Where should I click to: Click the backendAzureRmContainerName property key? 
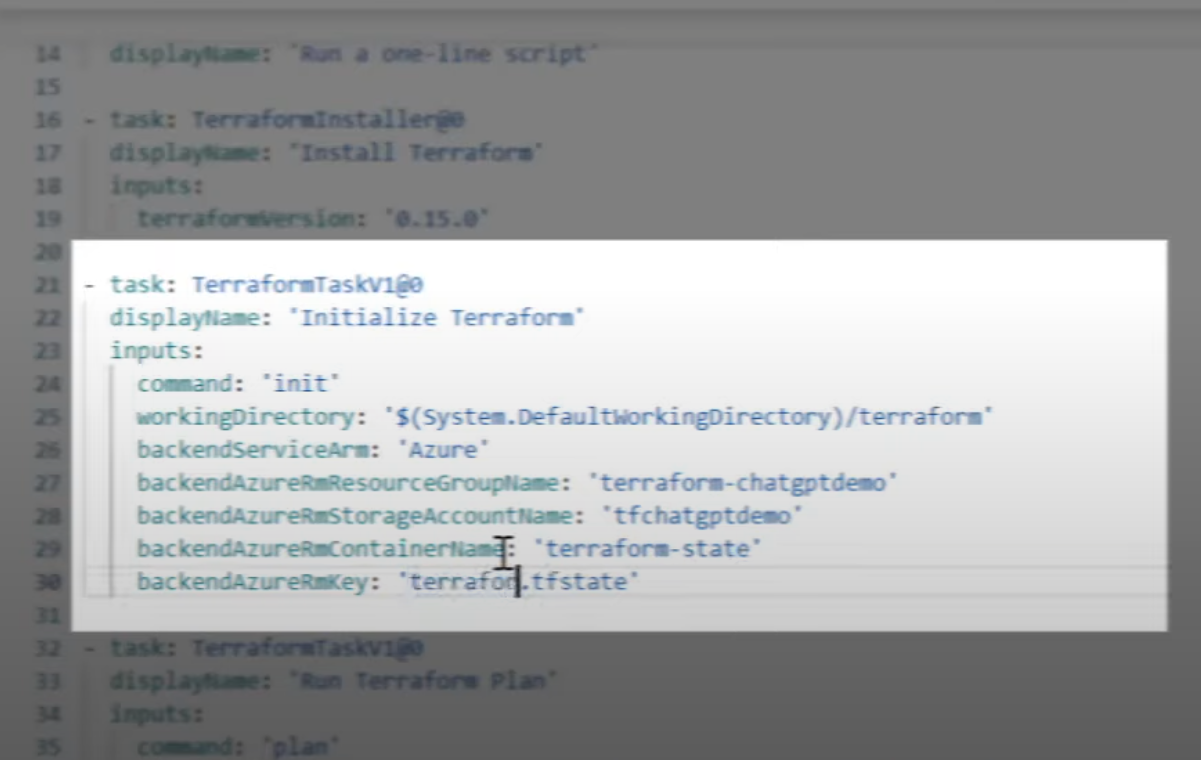coord(322,548)
